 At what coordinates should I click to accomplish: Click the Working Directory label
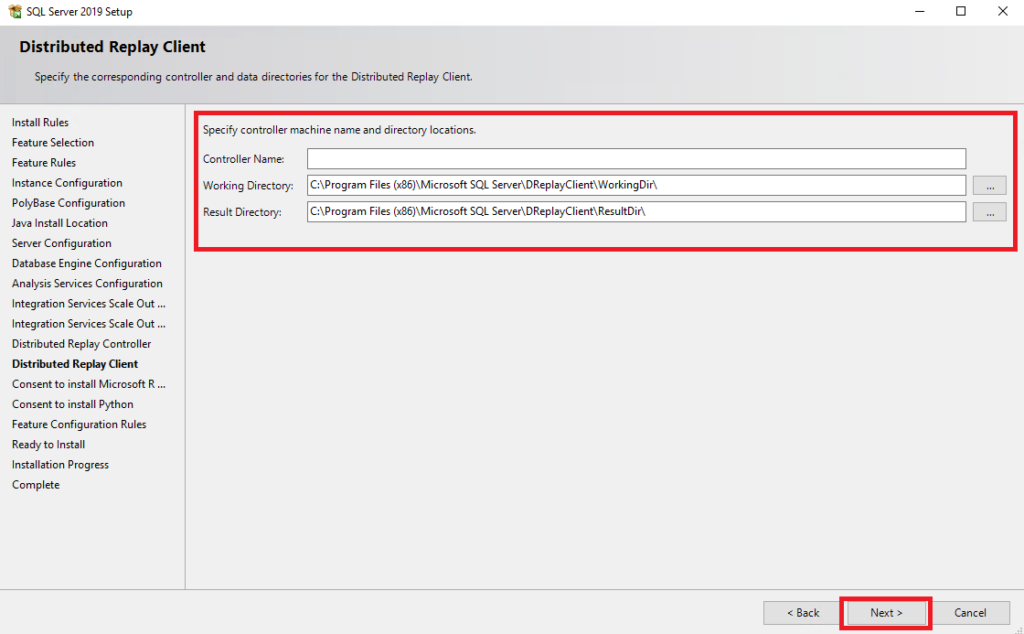coord(248,185)
